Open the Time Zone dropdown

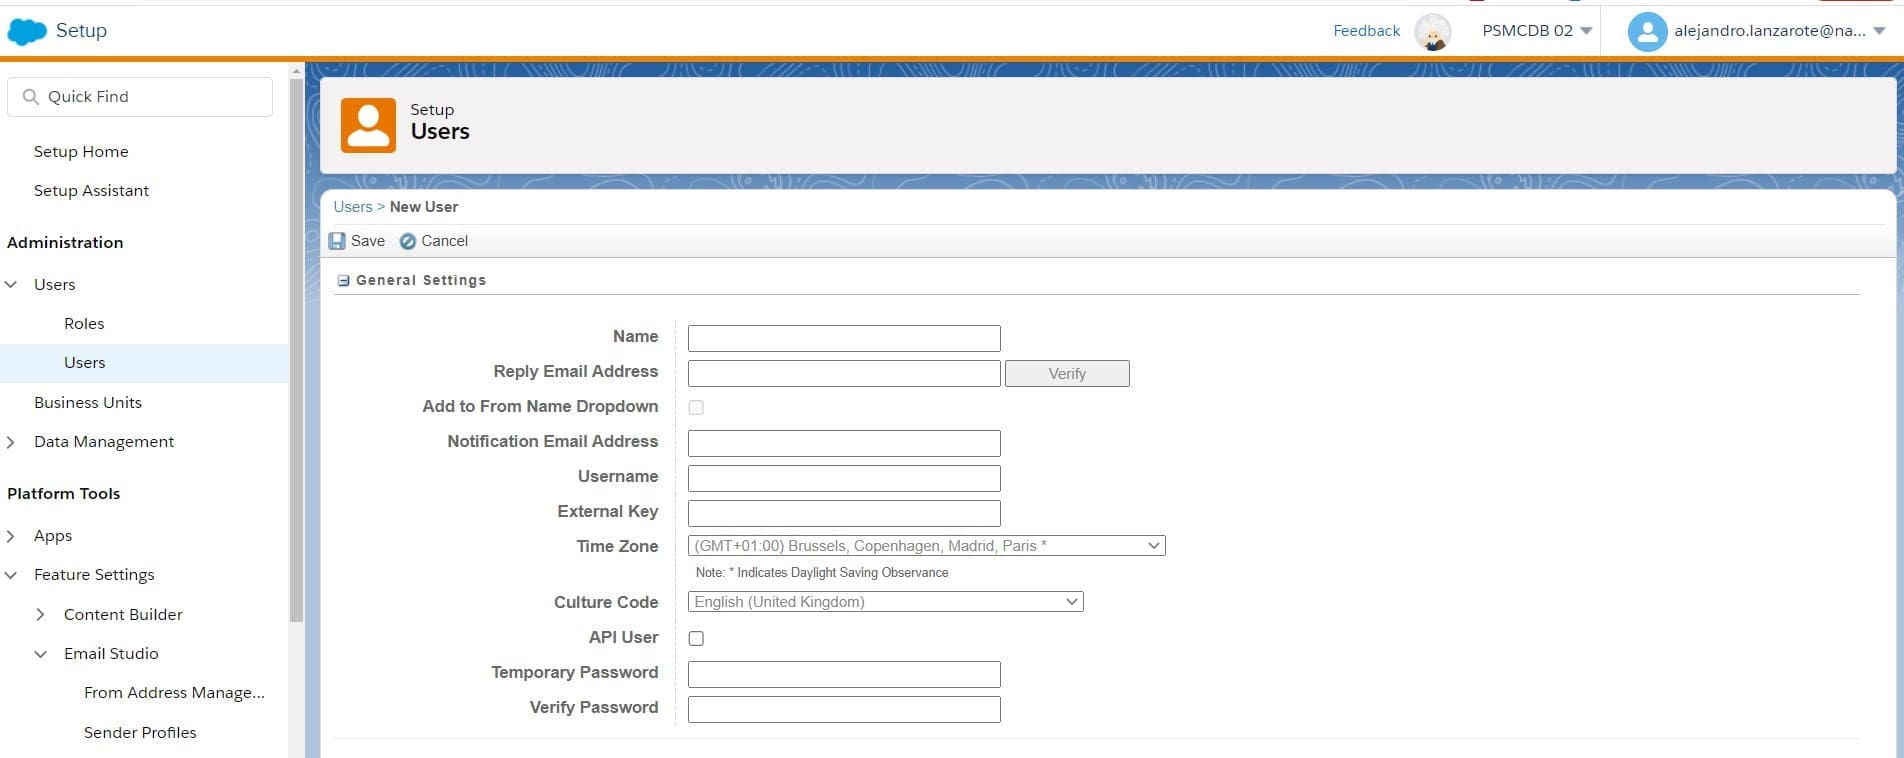tap(926, 546)
